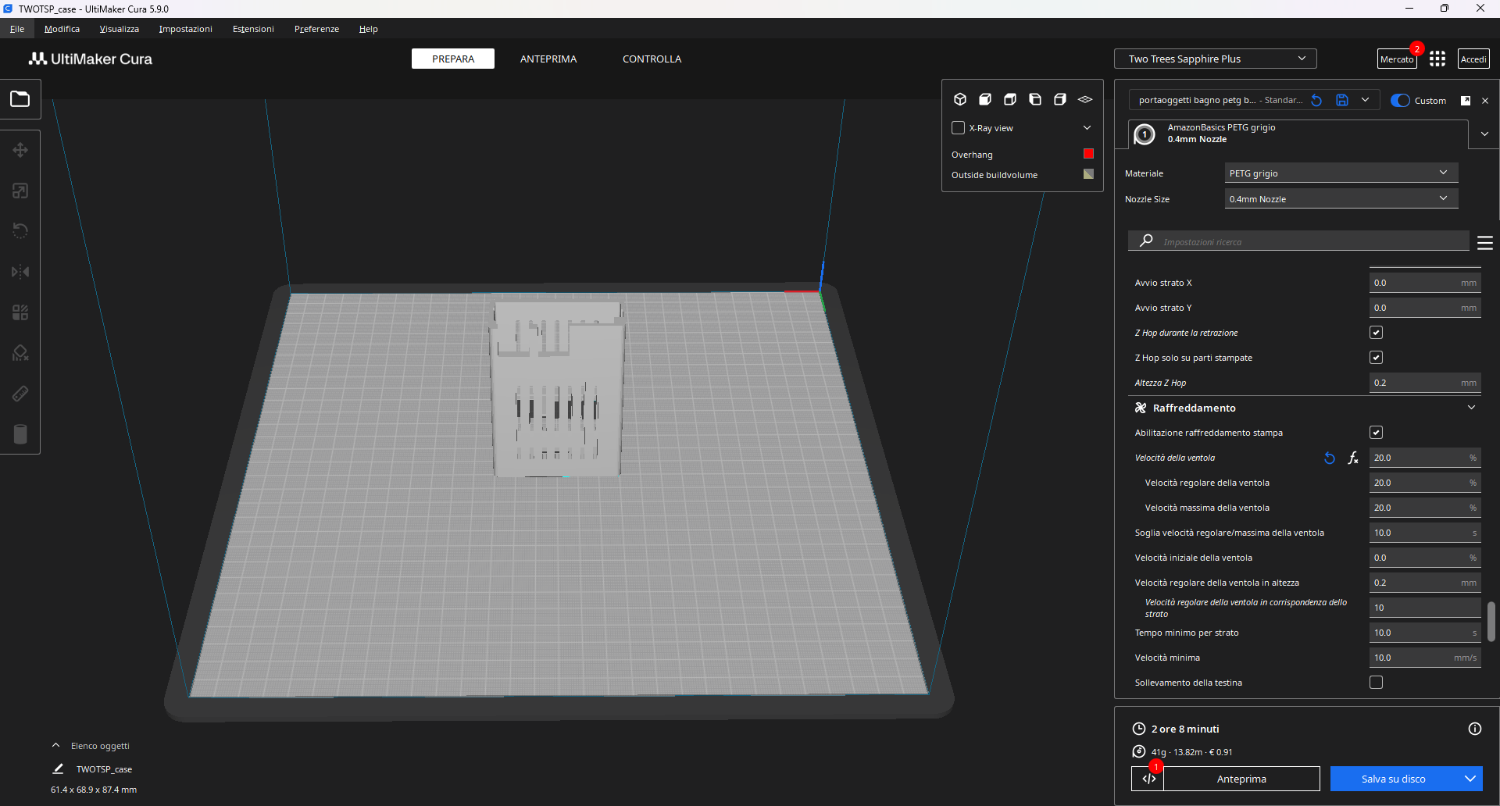Click the formula fx icon for fan speed
The width and height of the screenshot is (1500, 806).
pos(1354,458)
